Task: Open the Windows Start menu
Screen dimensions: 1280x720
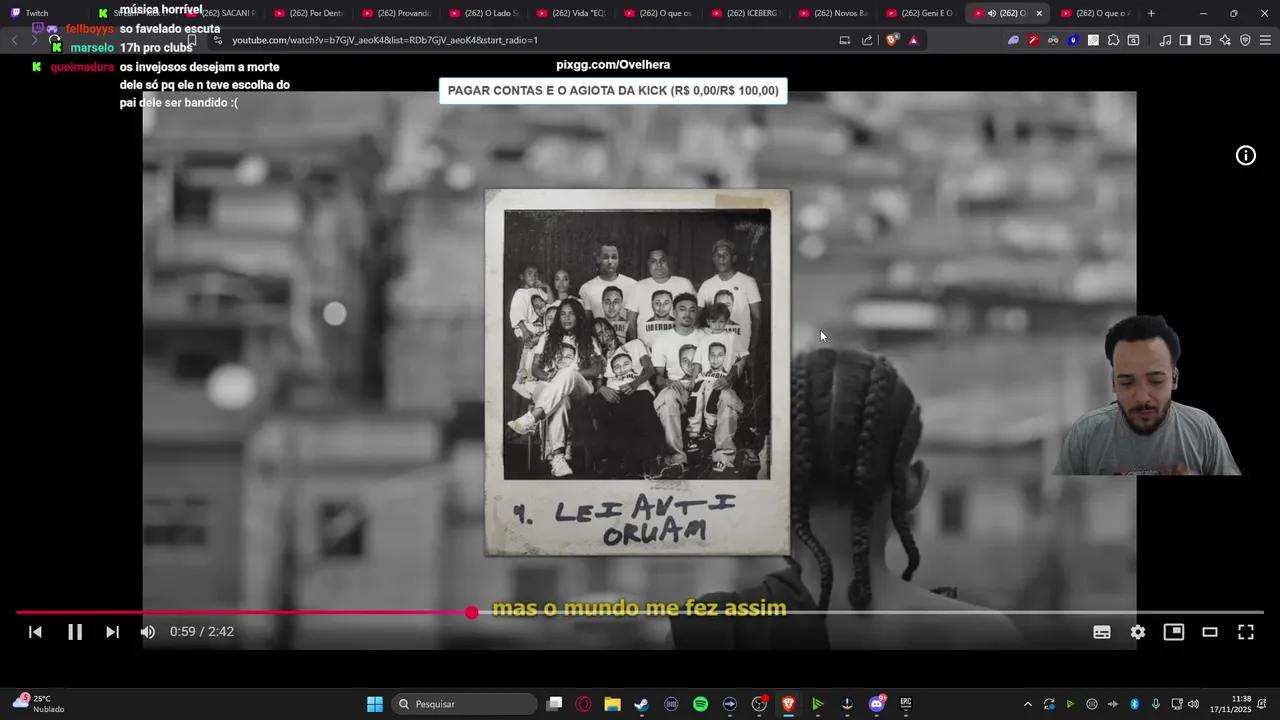Action: pyautogui.click(x=374, y=704)
